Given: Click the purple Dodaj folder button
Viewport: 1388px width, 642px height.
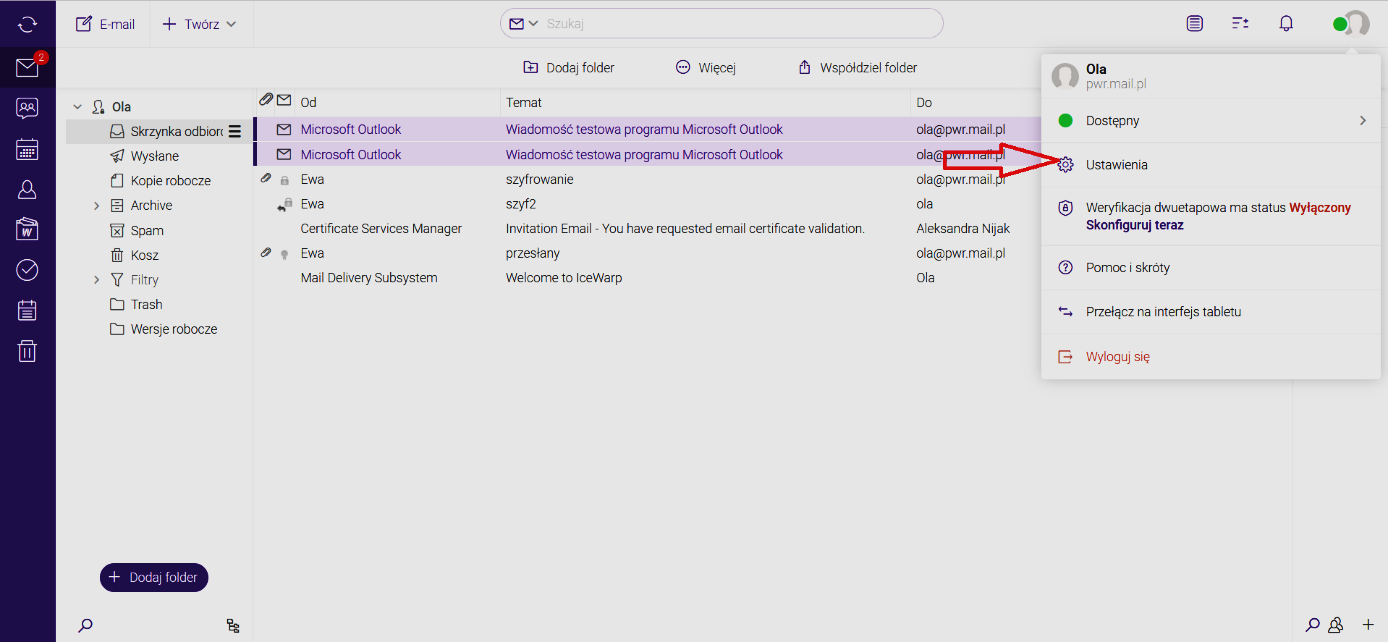Looking at the screenshot, I should pos(154,577).
